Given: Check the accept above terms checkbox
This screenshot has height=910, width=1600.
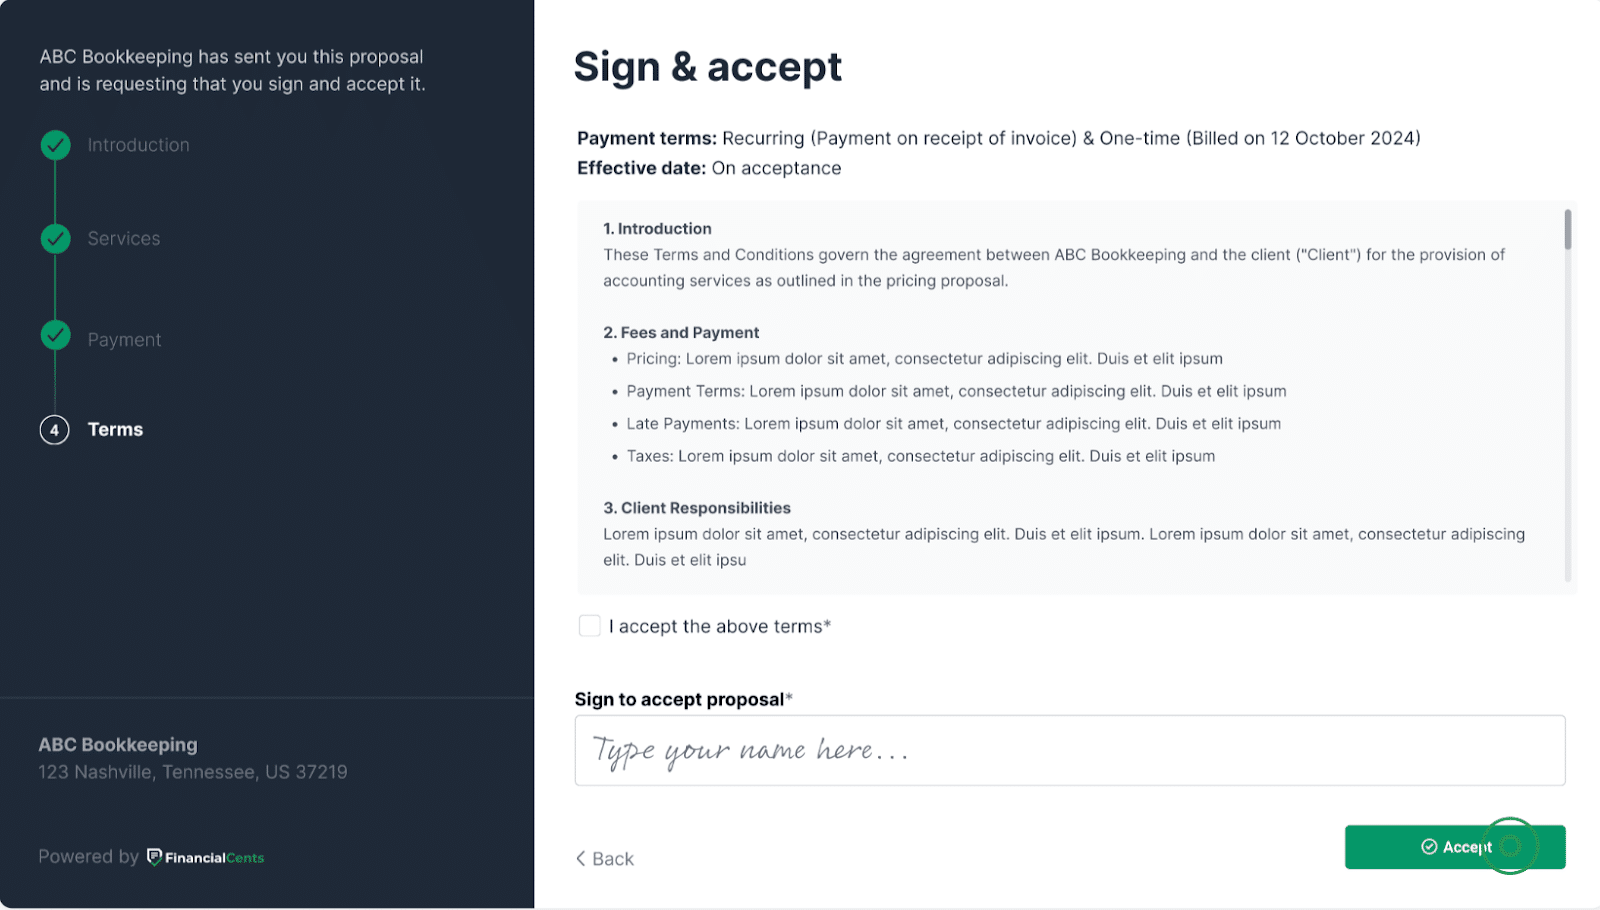Looking at the screenshot, I should pos(590,626).
